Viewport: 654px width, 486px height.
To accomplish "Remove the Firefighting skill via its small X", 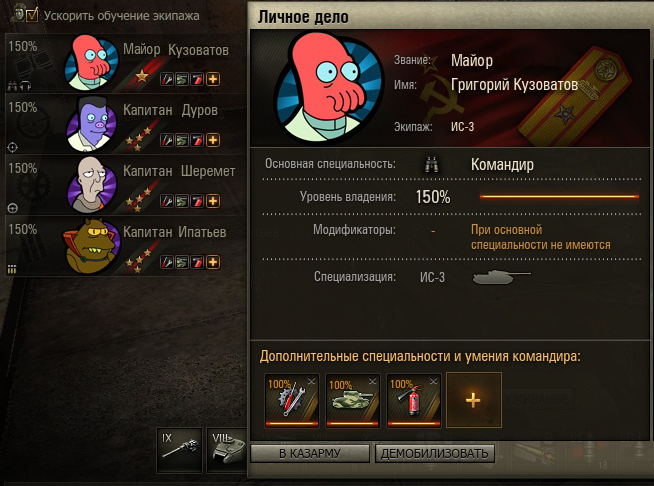I will pos(433,381).
